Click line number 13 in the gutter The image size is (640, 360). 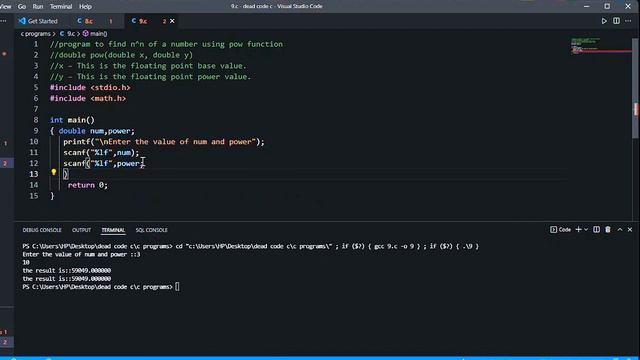33,174
